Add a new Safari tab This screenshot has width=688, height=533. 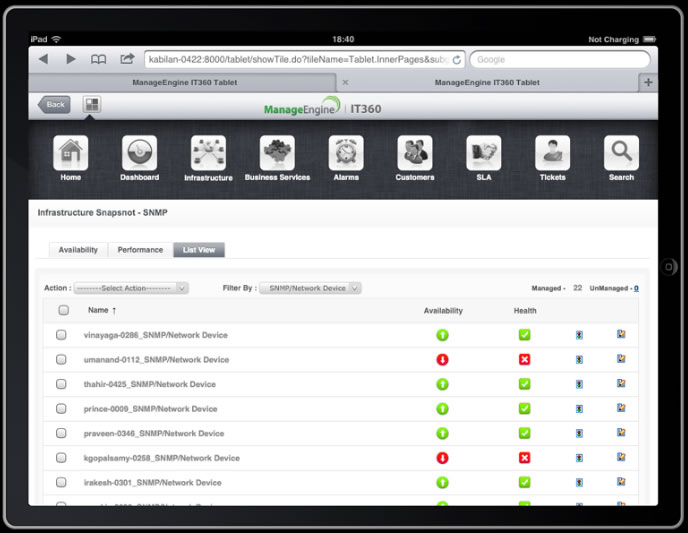[x=648, y=82]
